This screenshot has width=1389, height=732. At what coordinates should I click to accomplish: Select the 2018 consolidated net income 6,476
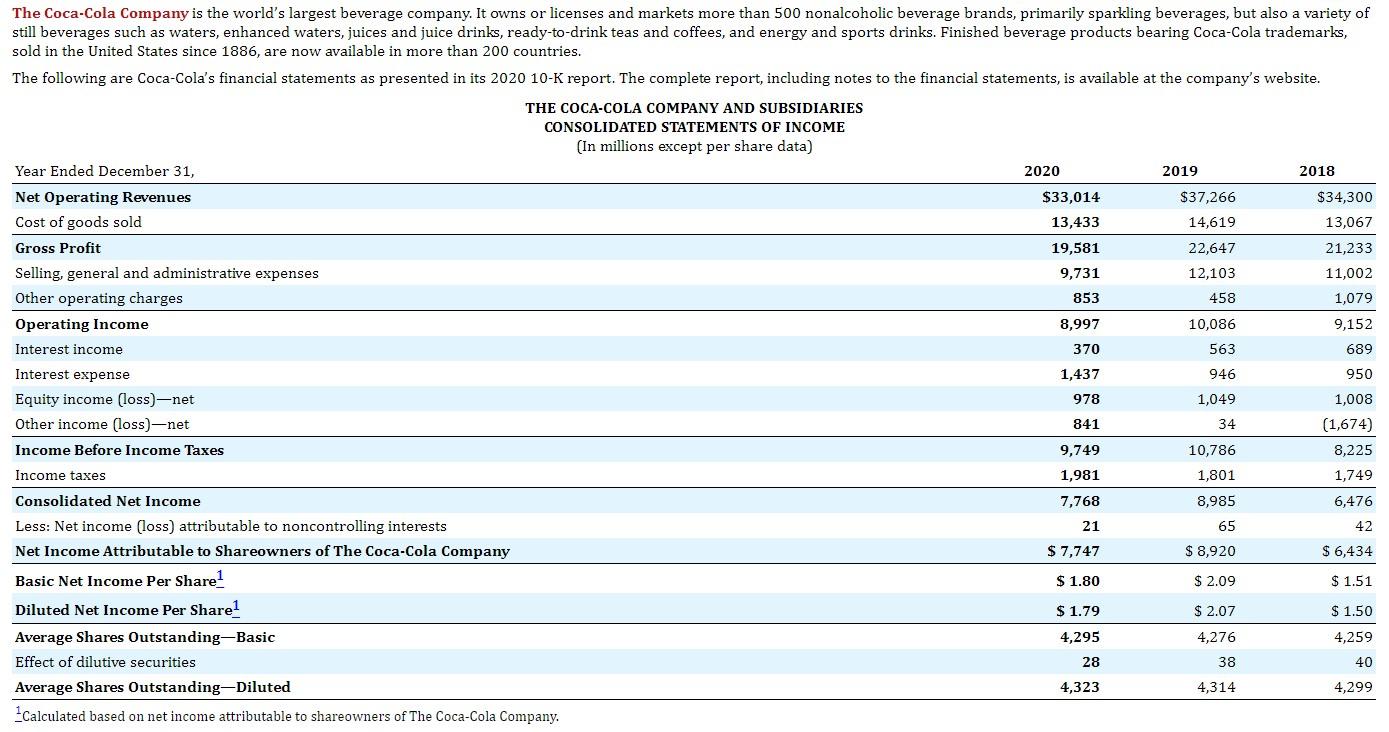click(x=1353, y=501)
